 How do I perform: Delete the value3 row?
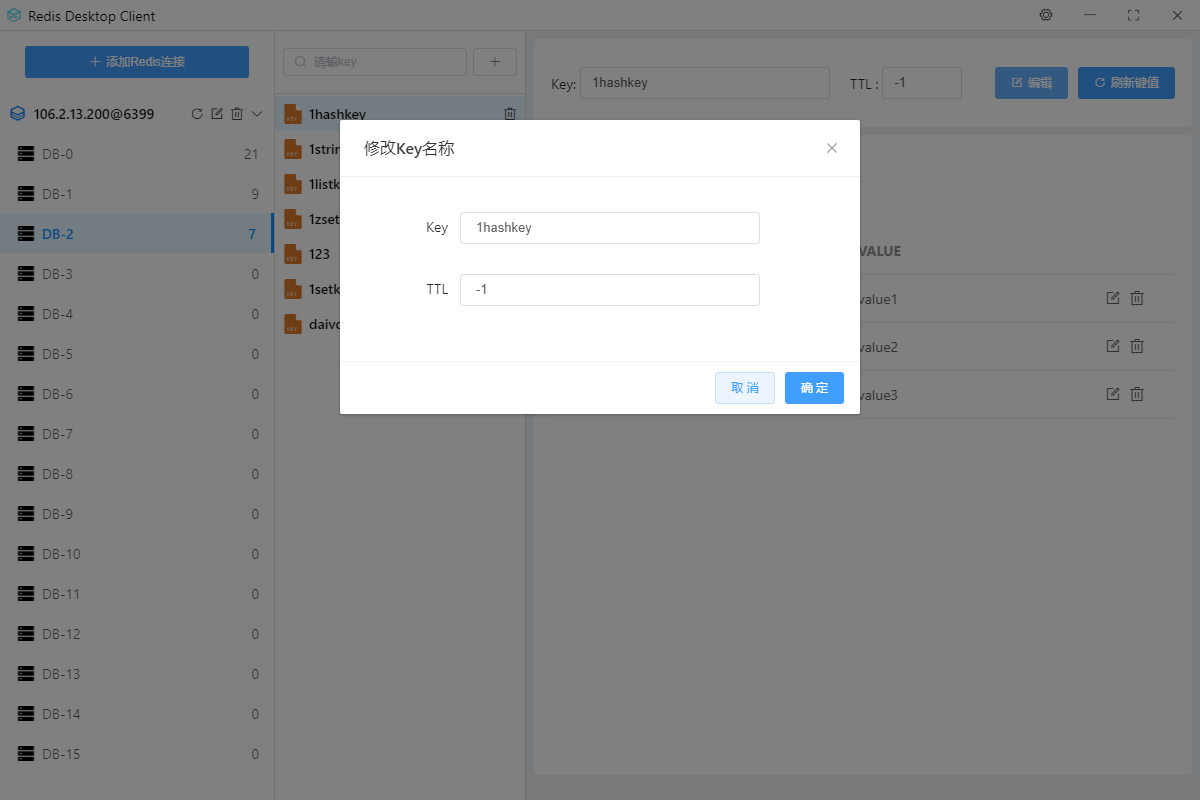(x=1137, y=394)
